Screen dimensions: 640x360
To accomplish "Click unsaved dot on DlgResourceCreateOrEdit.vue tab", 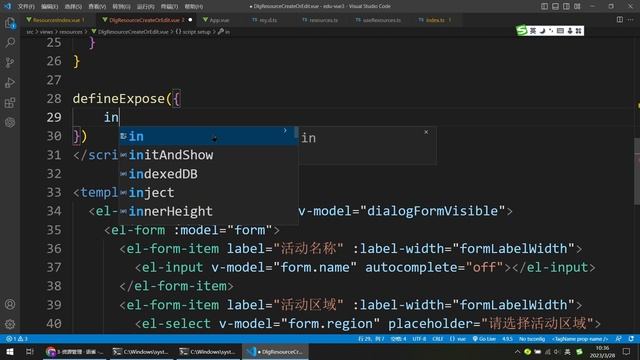I will [x=190, y=20].
